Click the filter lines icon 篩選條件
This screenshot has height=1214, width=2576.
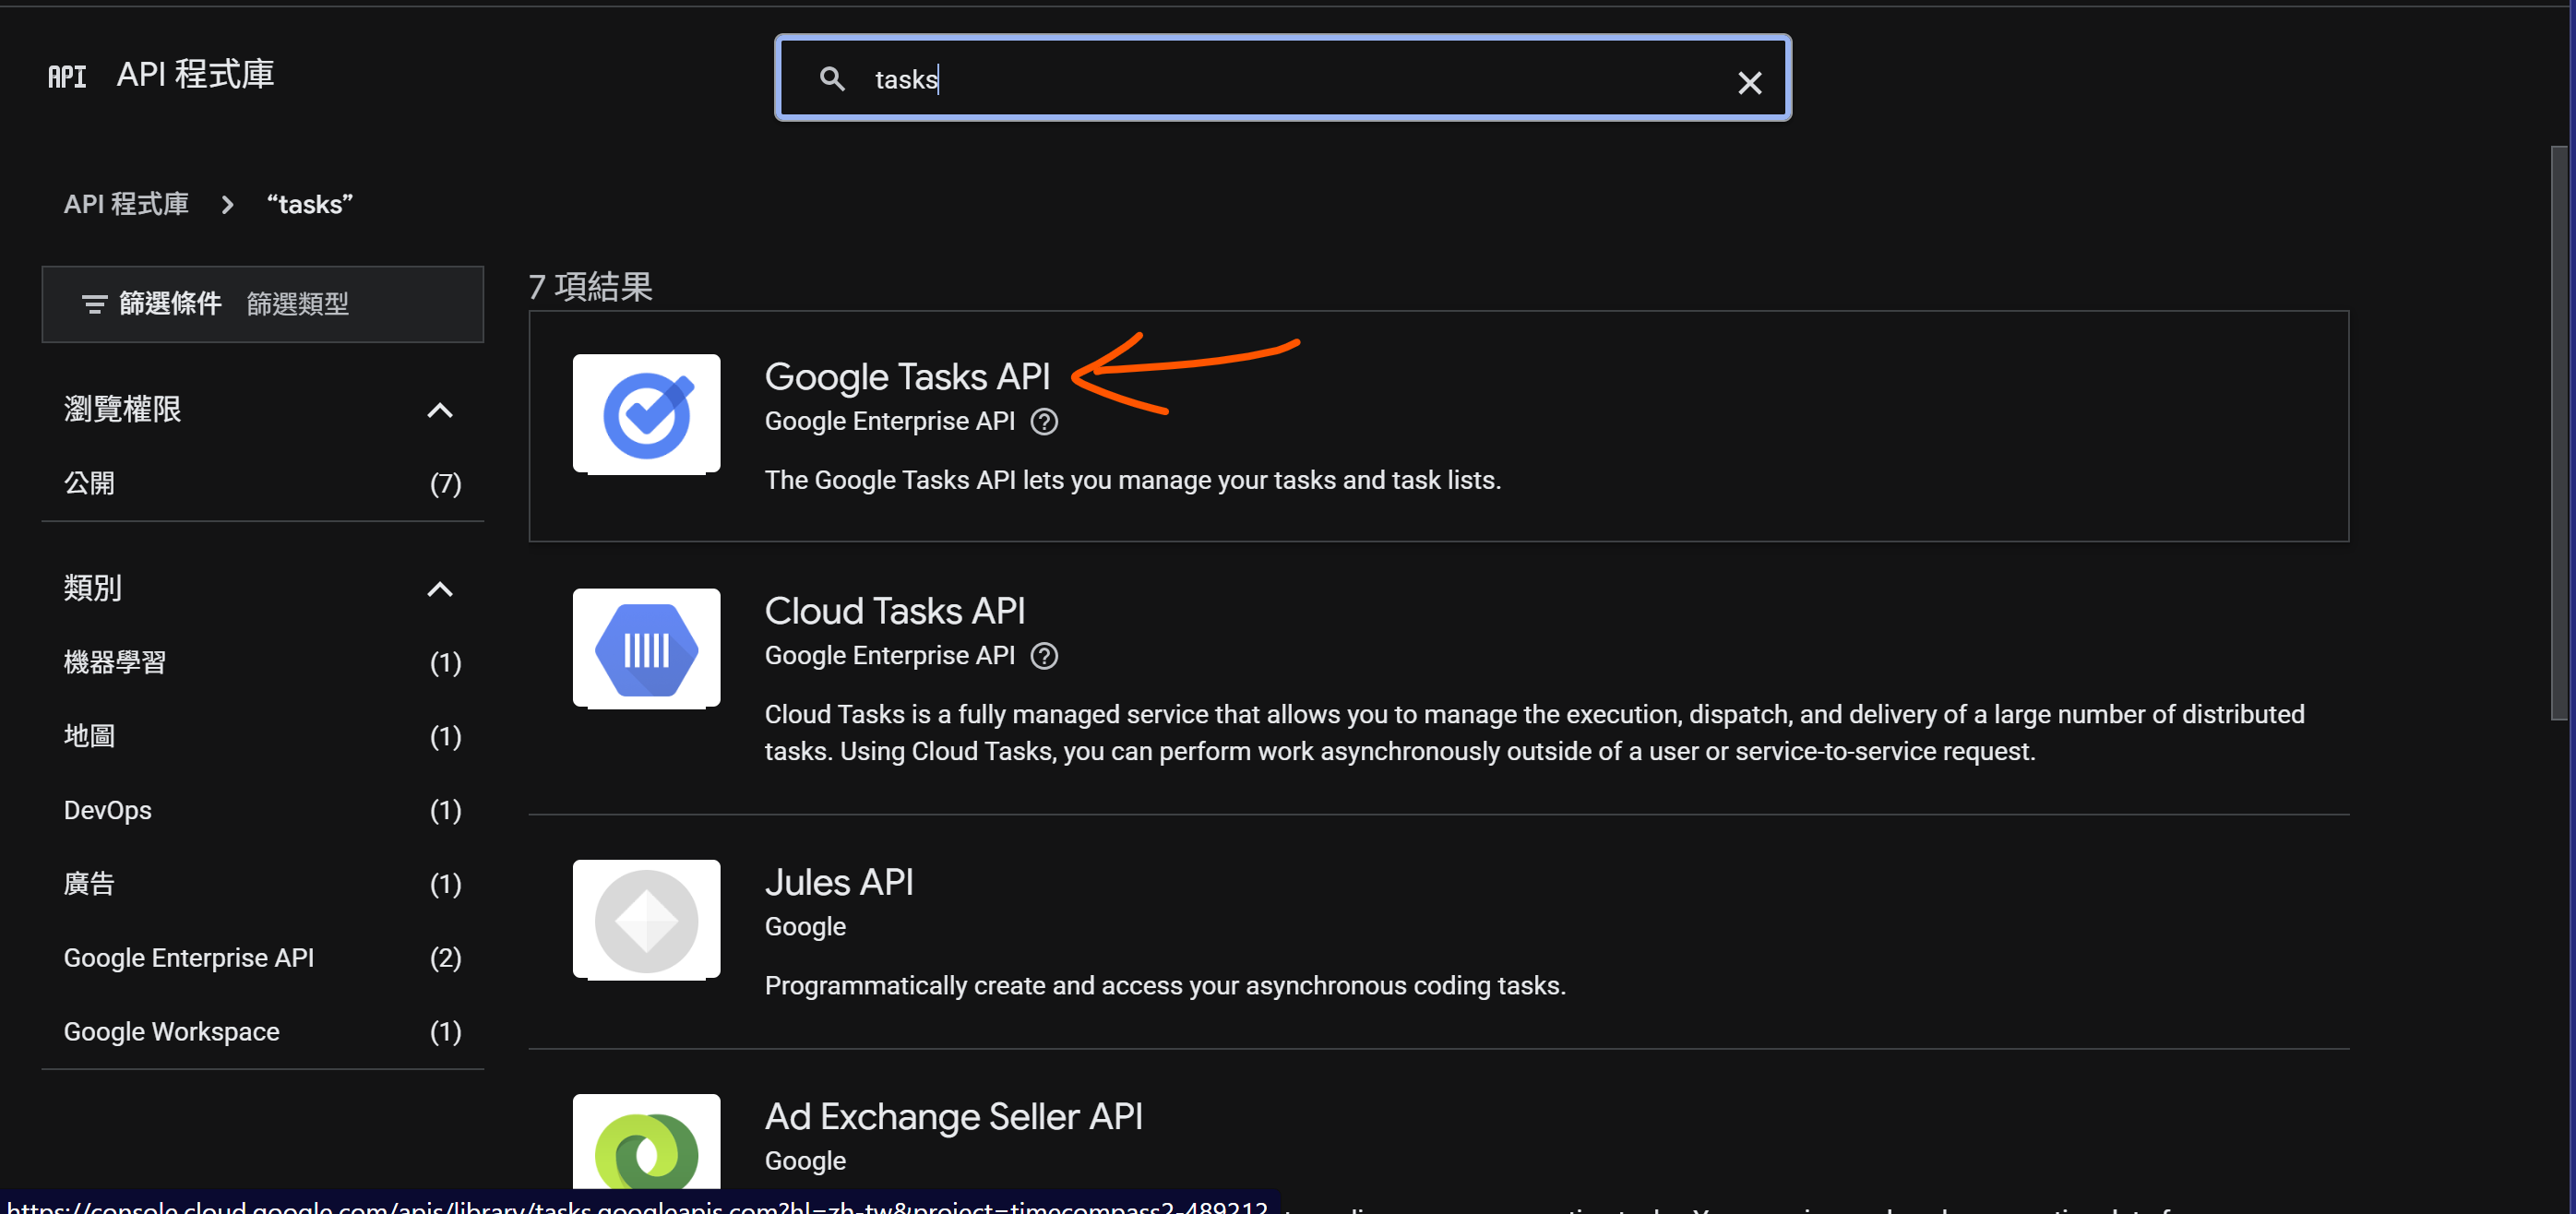pyautogui.click(x=94, y=304)
